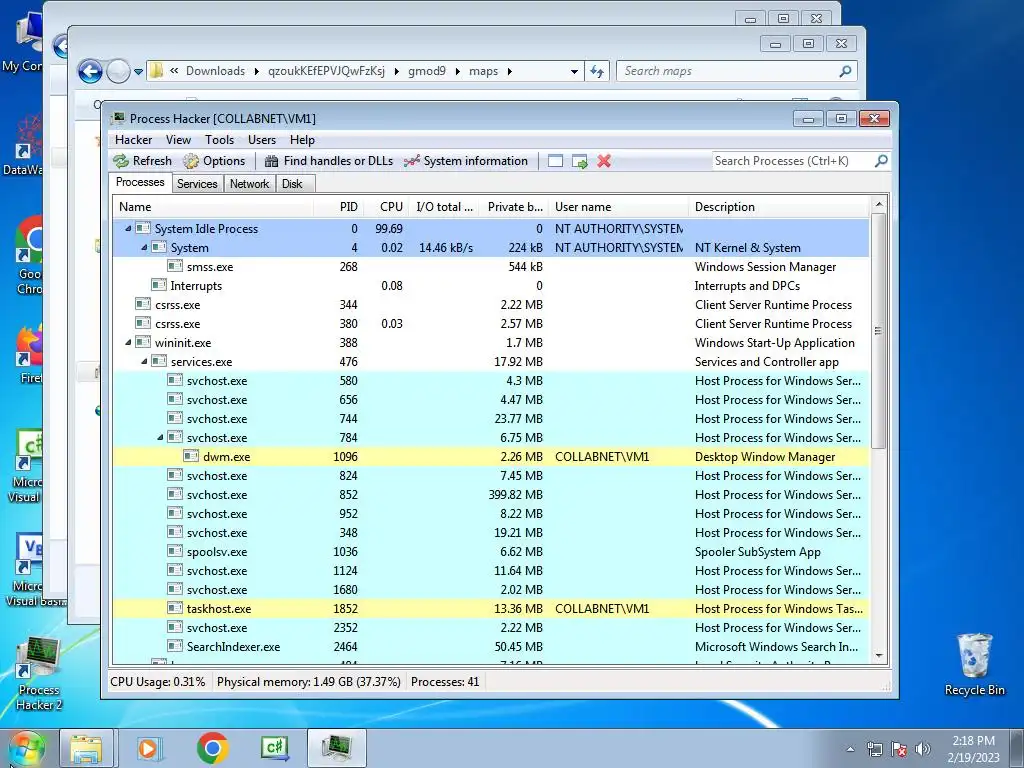The height and width of the screenshot is (768, 1024).
Task: Collapse the System process tree node
Action: [x=144, y=248]
